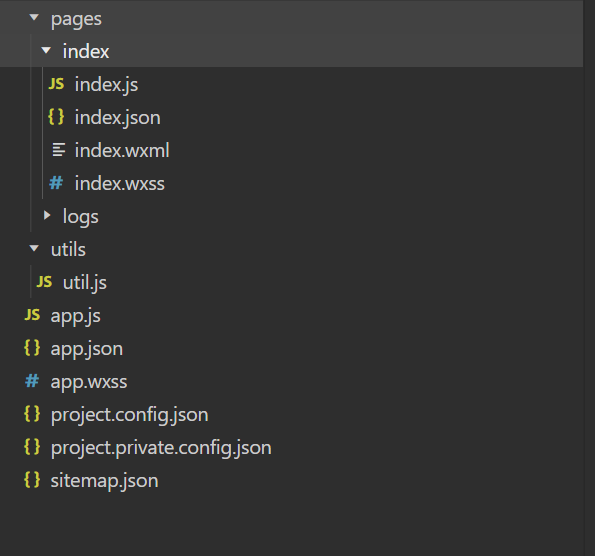Open the index.wxss file

[x=120, y=184]
